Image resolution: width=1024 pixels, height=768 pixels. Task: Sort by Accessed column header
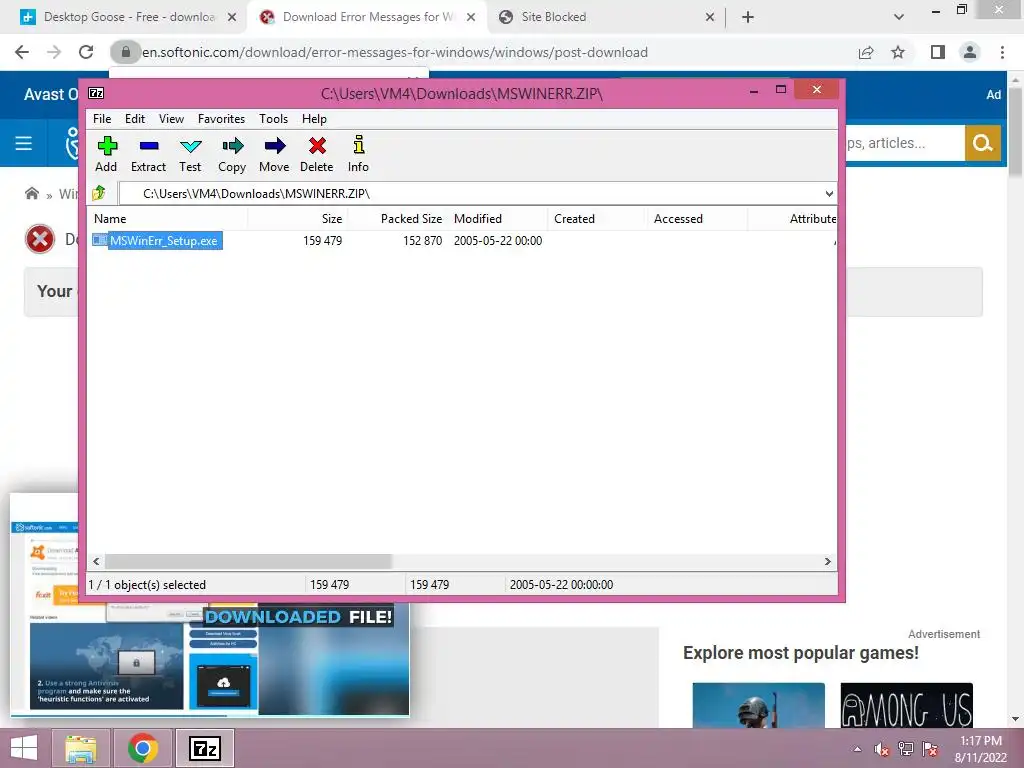[697, 219]
